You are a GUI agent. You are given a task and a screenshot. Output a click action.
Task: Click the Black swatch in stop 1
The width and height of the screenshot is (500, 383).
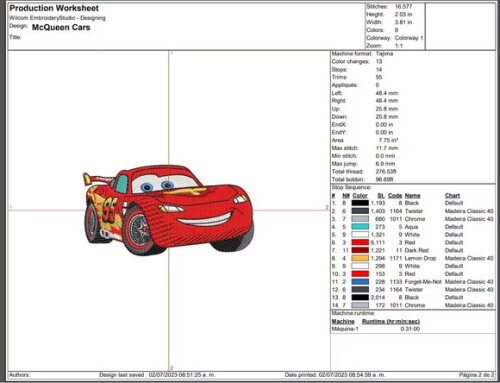360,203
